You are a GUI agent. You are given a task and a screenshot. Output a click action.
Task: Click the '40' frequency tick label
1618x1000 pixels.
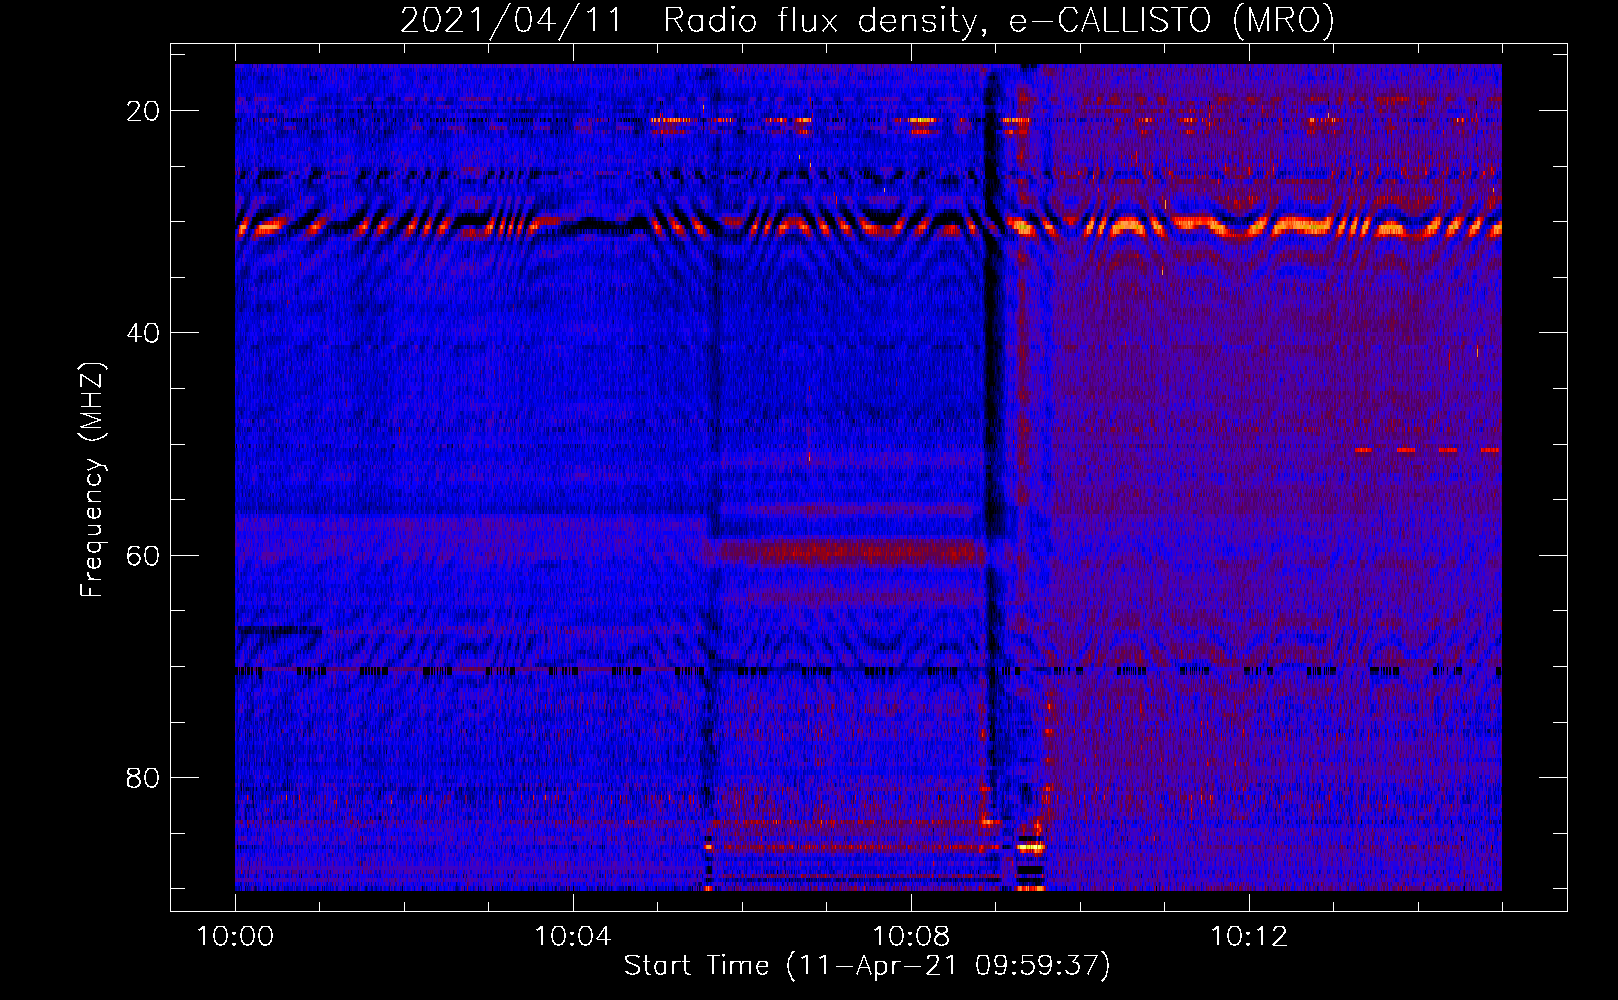[x=143, y=333]
